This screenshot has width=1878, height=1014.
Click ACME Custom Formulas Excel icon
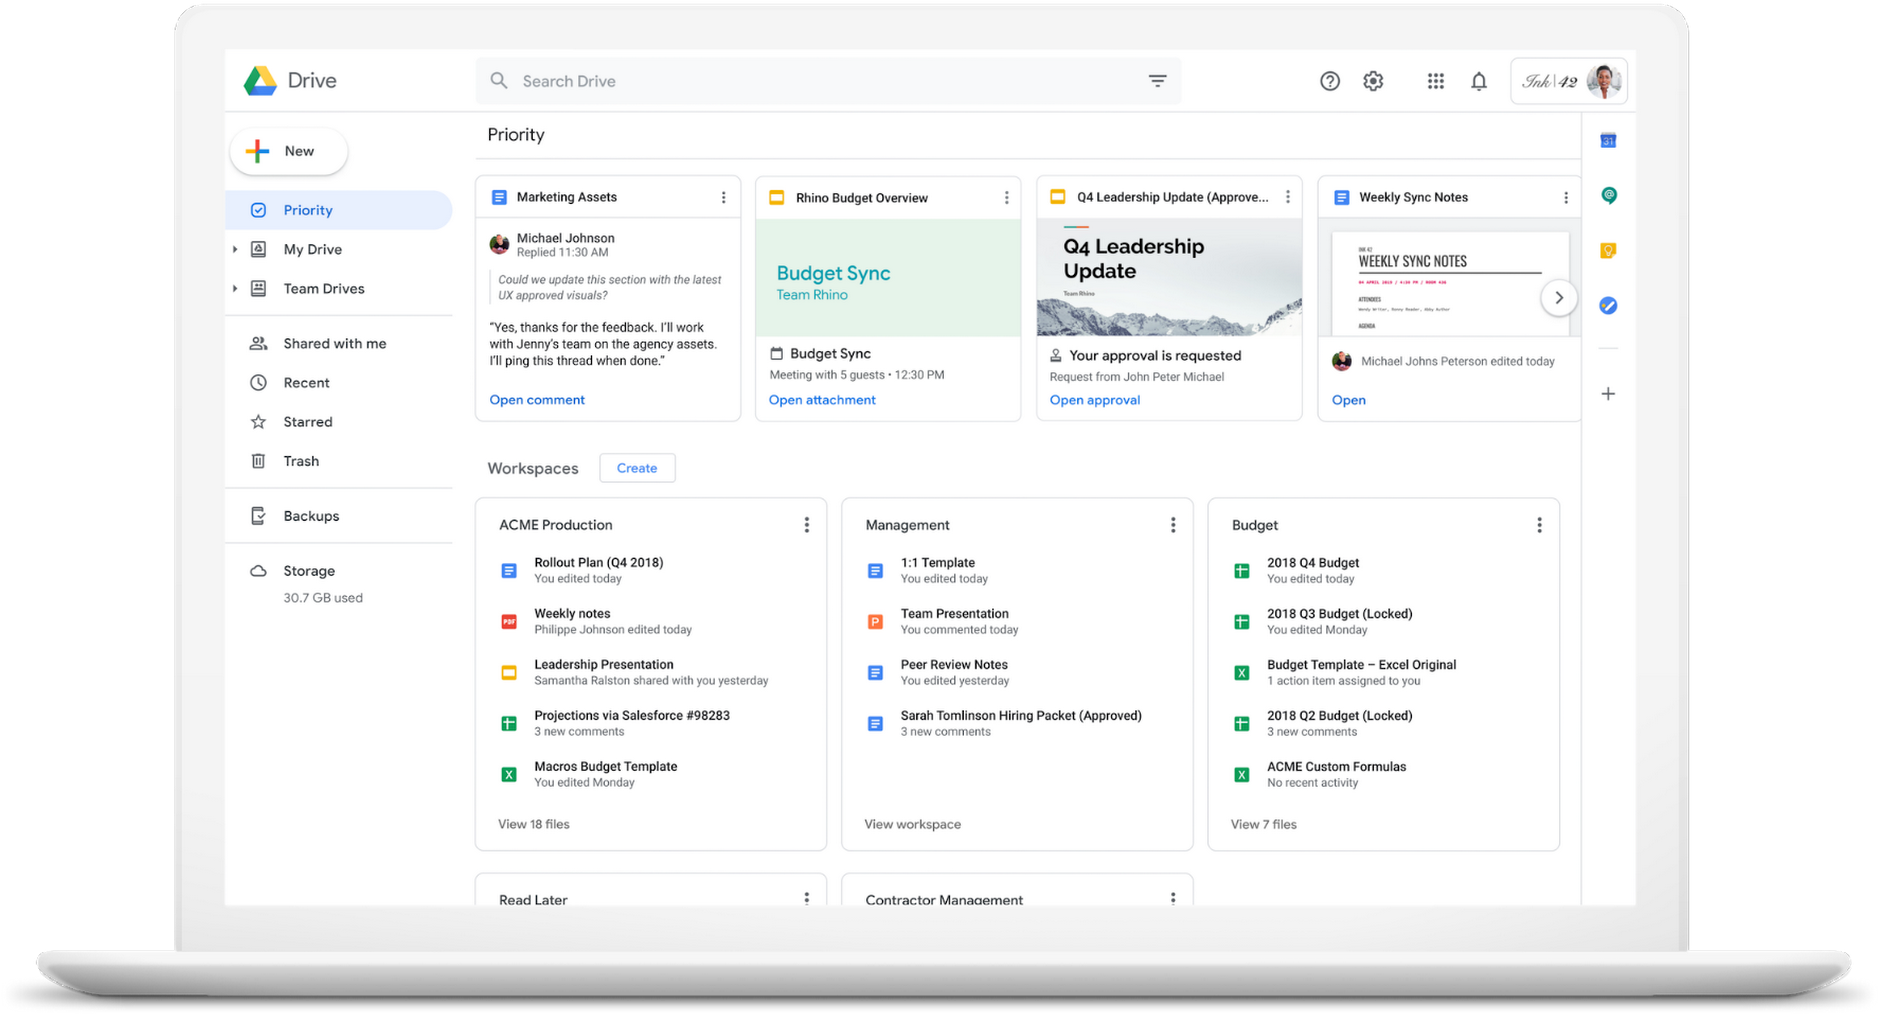(x=1241, y=775)
